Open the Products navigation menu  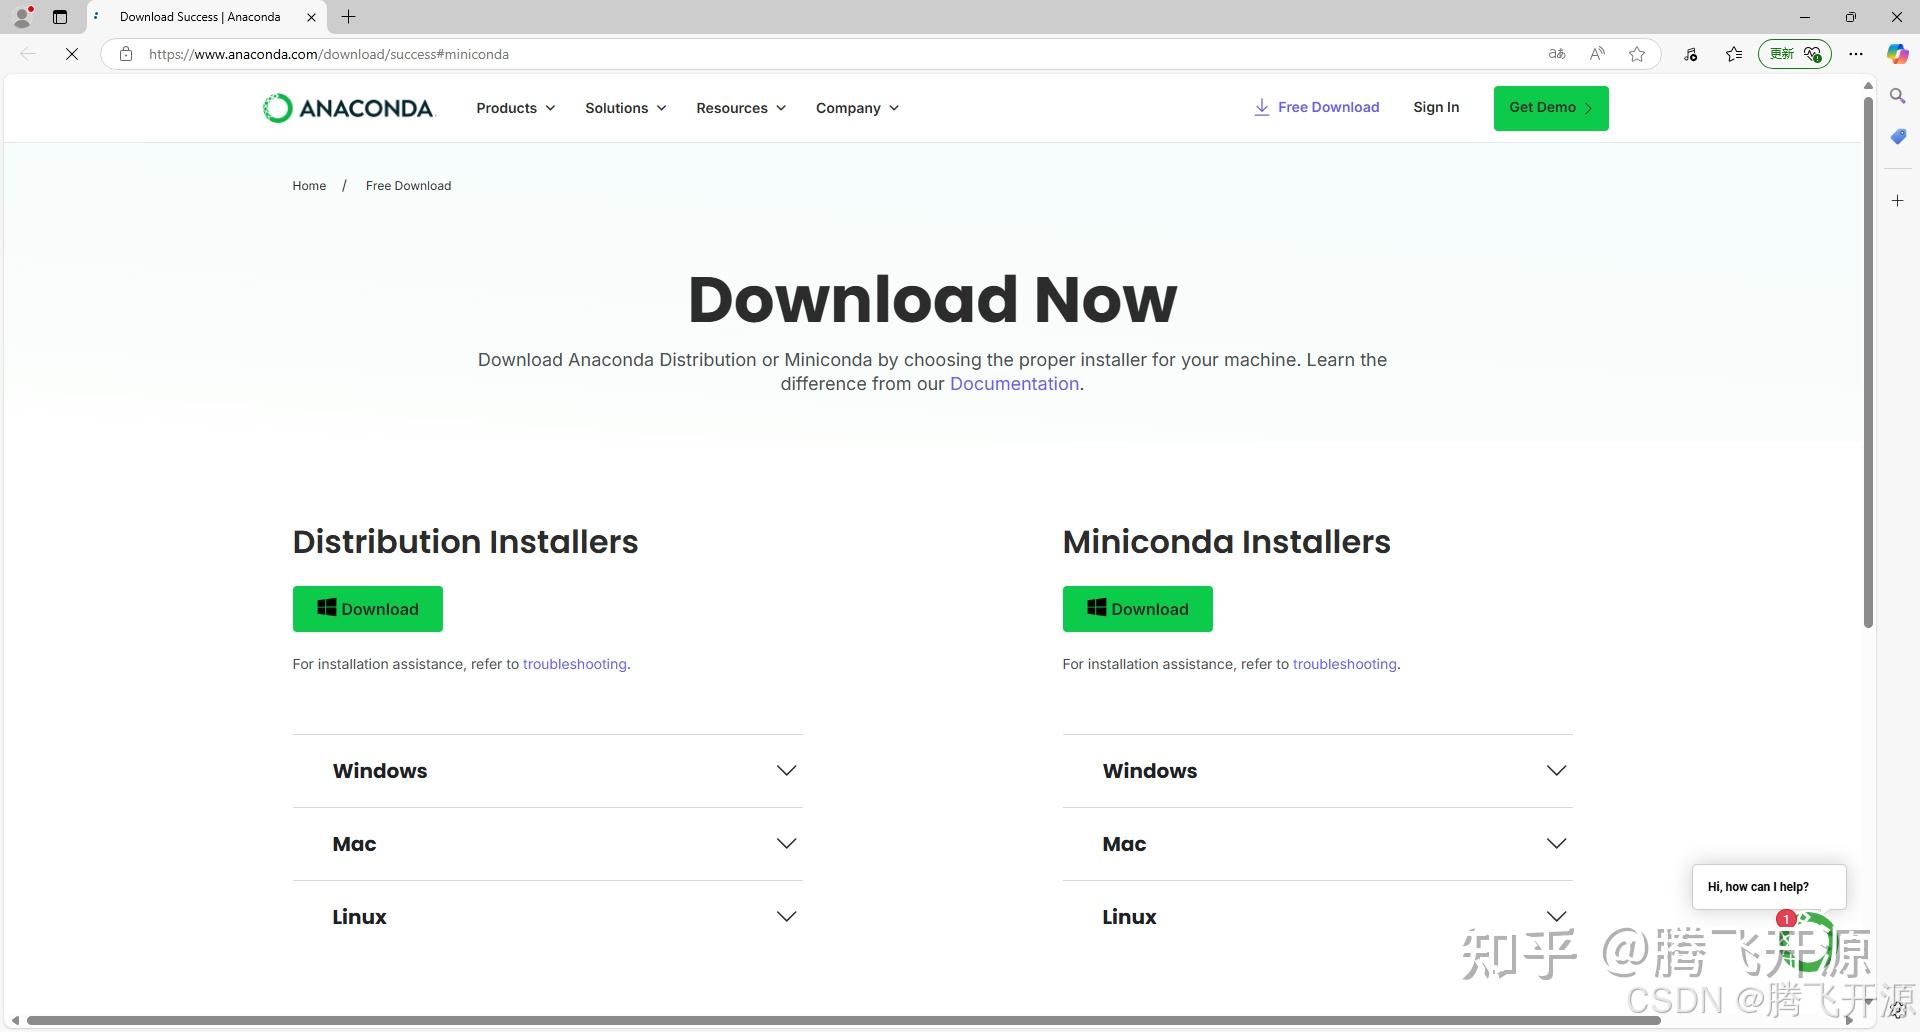point(516,108)
